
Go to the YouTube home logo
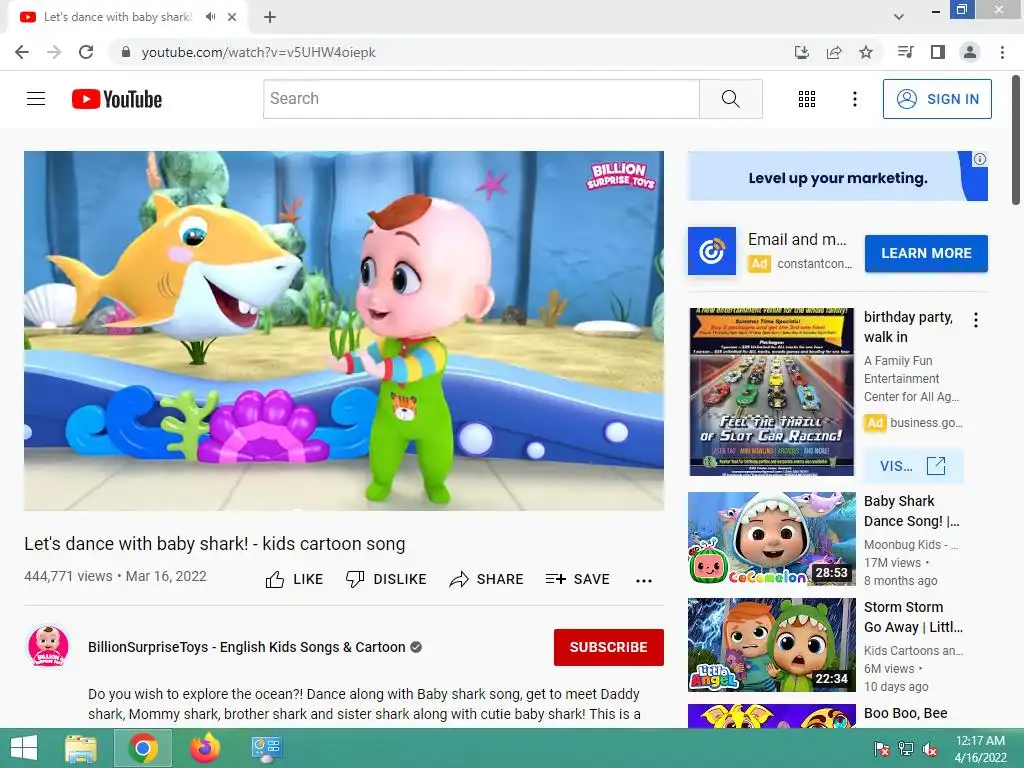117,99
